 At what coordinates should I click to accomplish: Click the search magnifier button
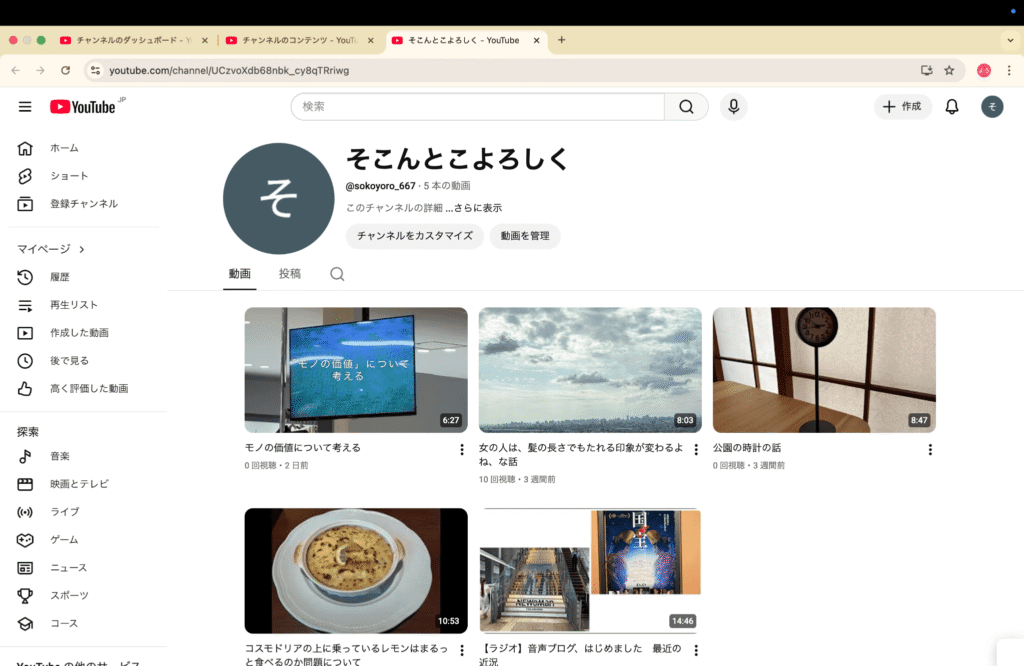pyautogui.click(x=686, y=107)
